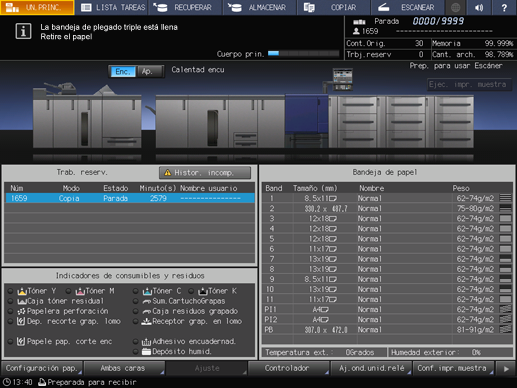517x388 pixels.
Task: Open the Histor. incomp. button
Action: [205, 173]
